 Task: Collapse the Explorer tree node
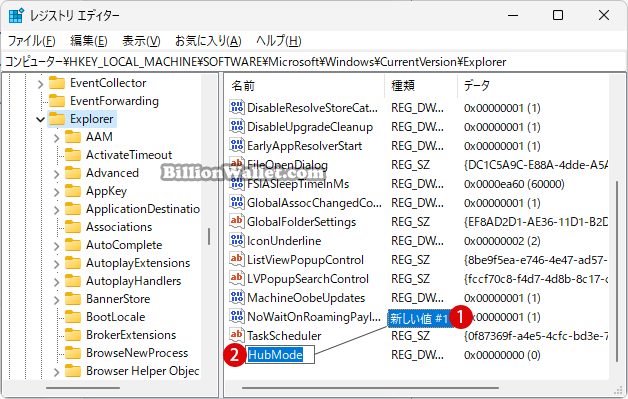coord(40,119)
